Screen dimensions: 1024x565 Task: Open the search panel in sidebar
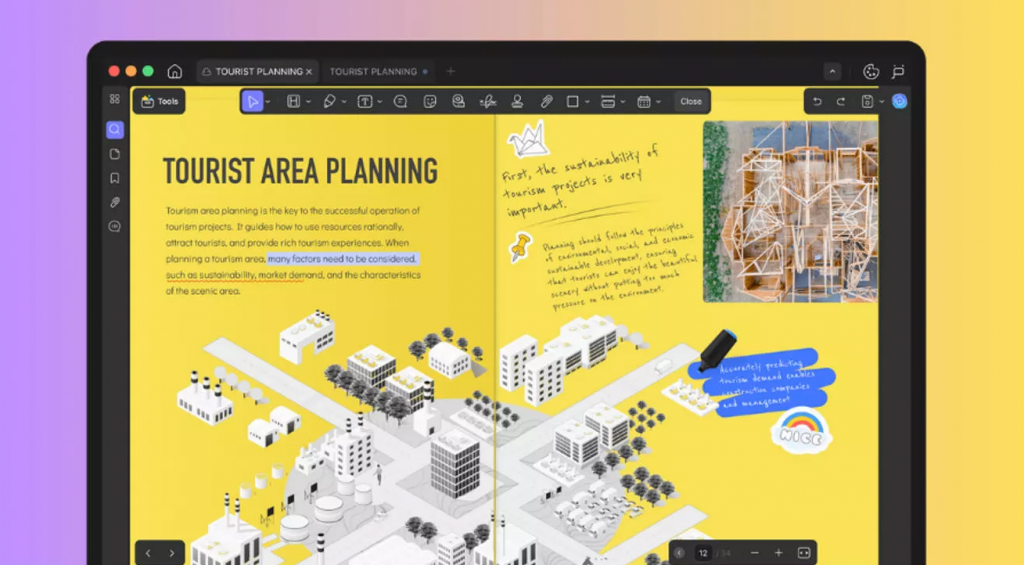click(115, 129)
